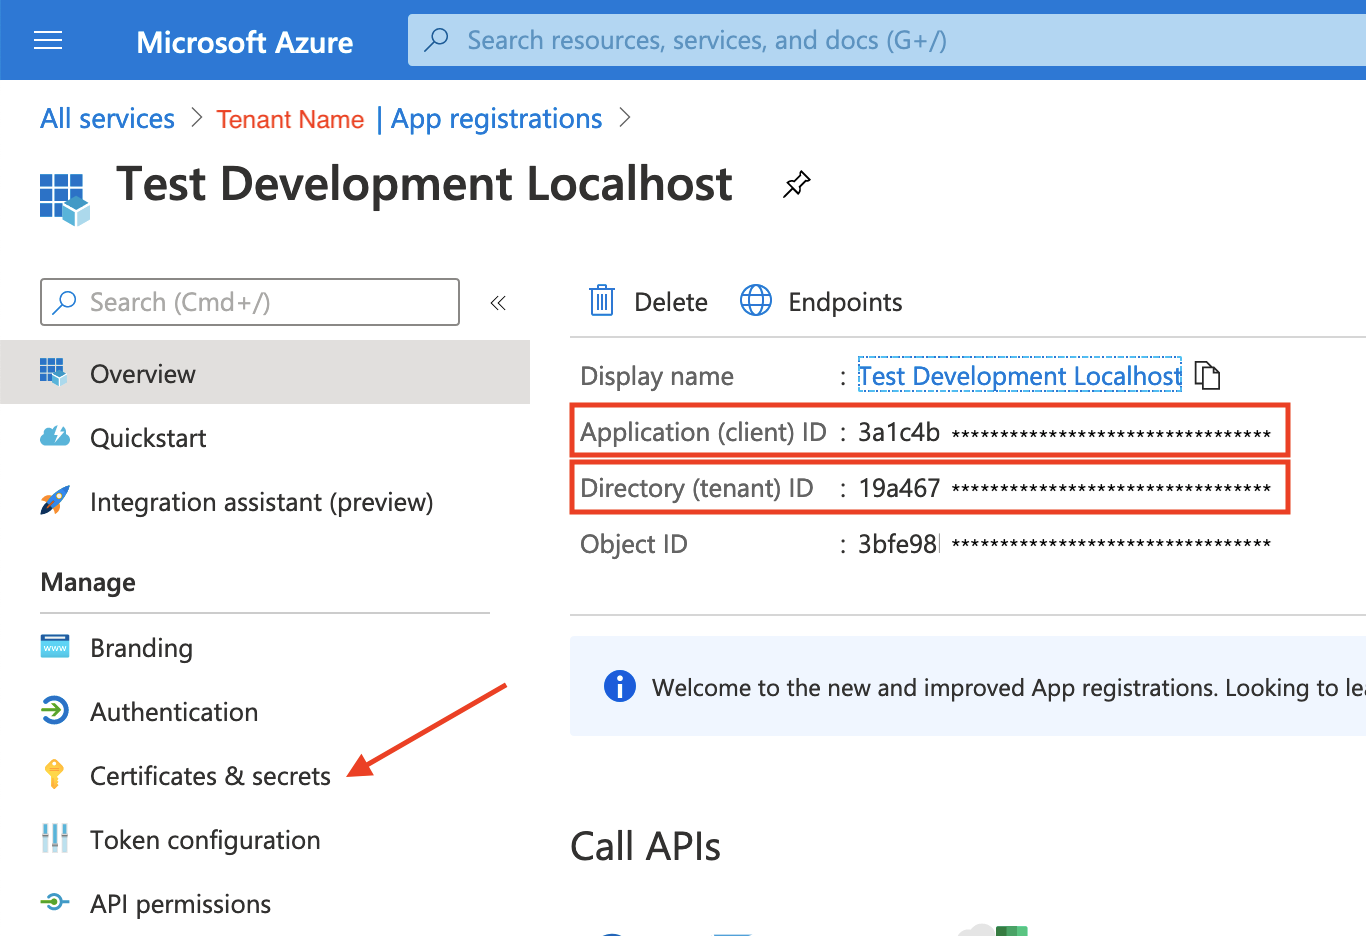This screenshot has height=936, width=1366.
Task: Focus the top search resources field
Action: [887, 40]
